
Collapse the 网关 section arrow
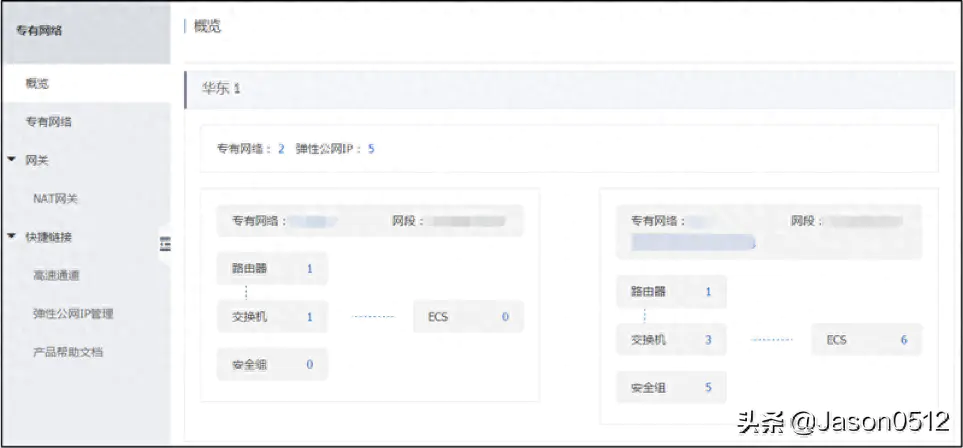(x=11, y=160)
